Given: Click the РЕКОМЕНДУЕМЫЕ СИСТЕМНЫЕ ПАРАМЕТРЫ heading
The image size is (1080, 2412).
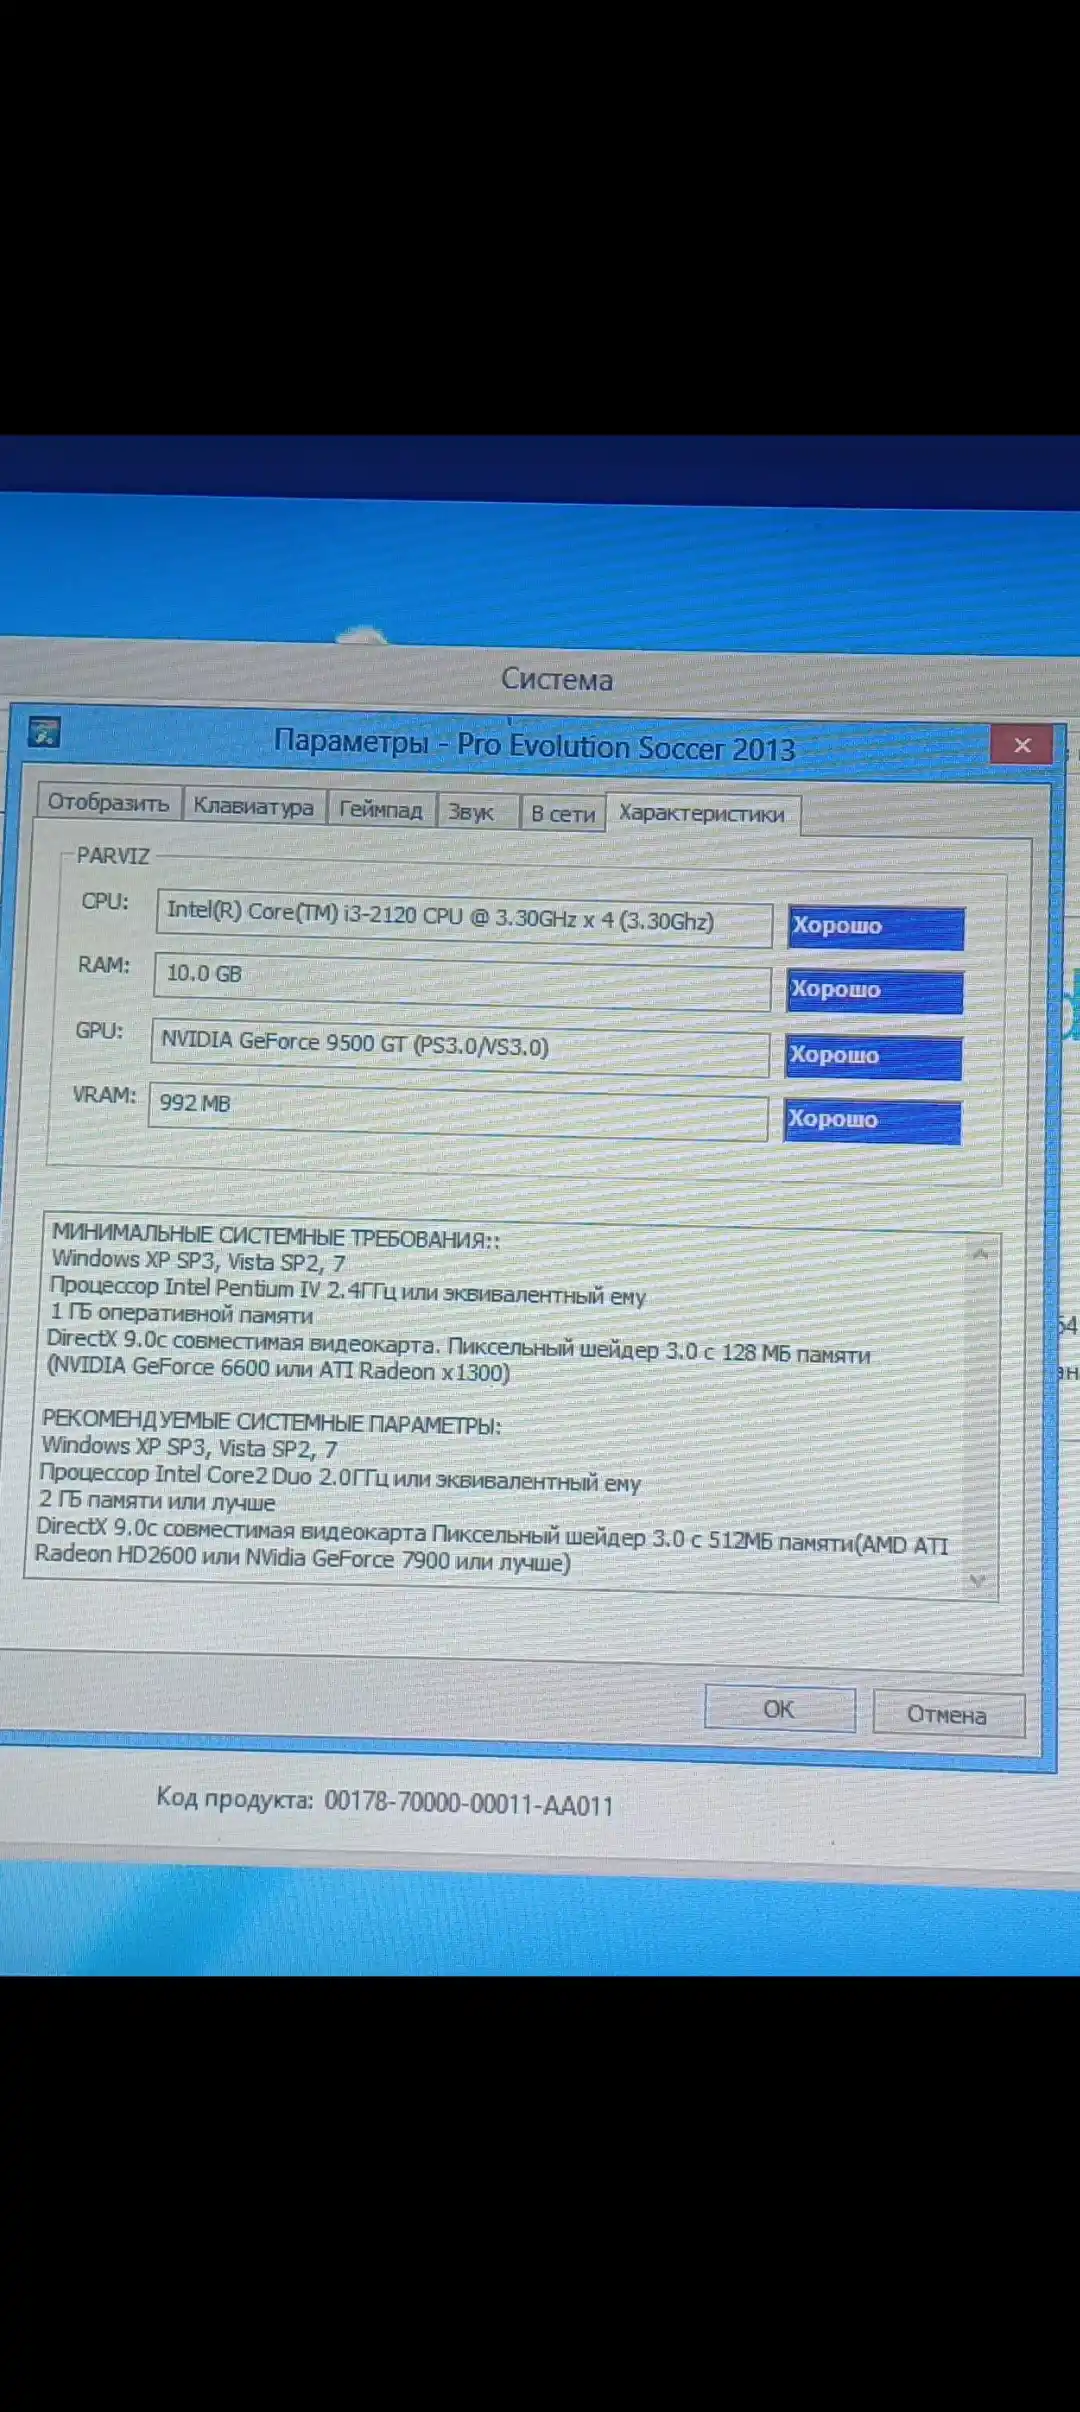Looking at the screenshot, I should point(271,1423).
